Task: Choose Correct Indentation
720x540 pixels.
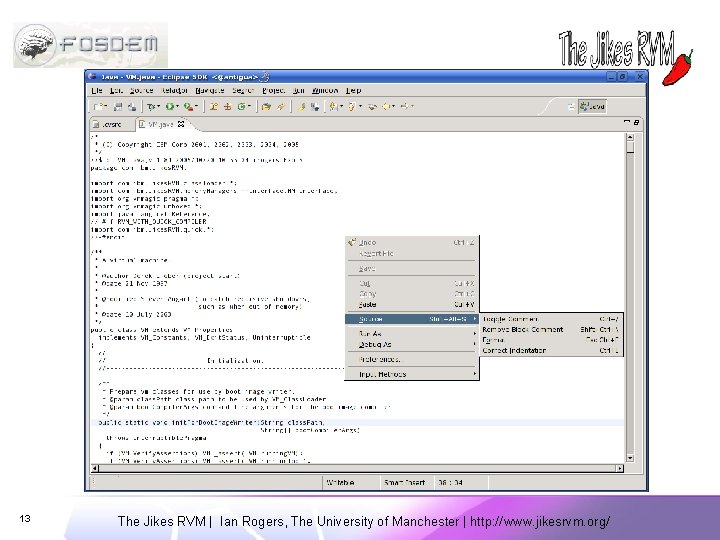Action: click(x=551, y=350)
